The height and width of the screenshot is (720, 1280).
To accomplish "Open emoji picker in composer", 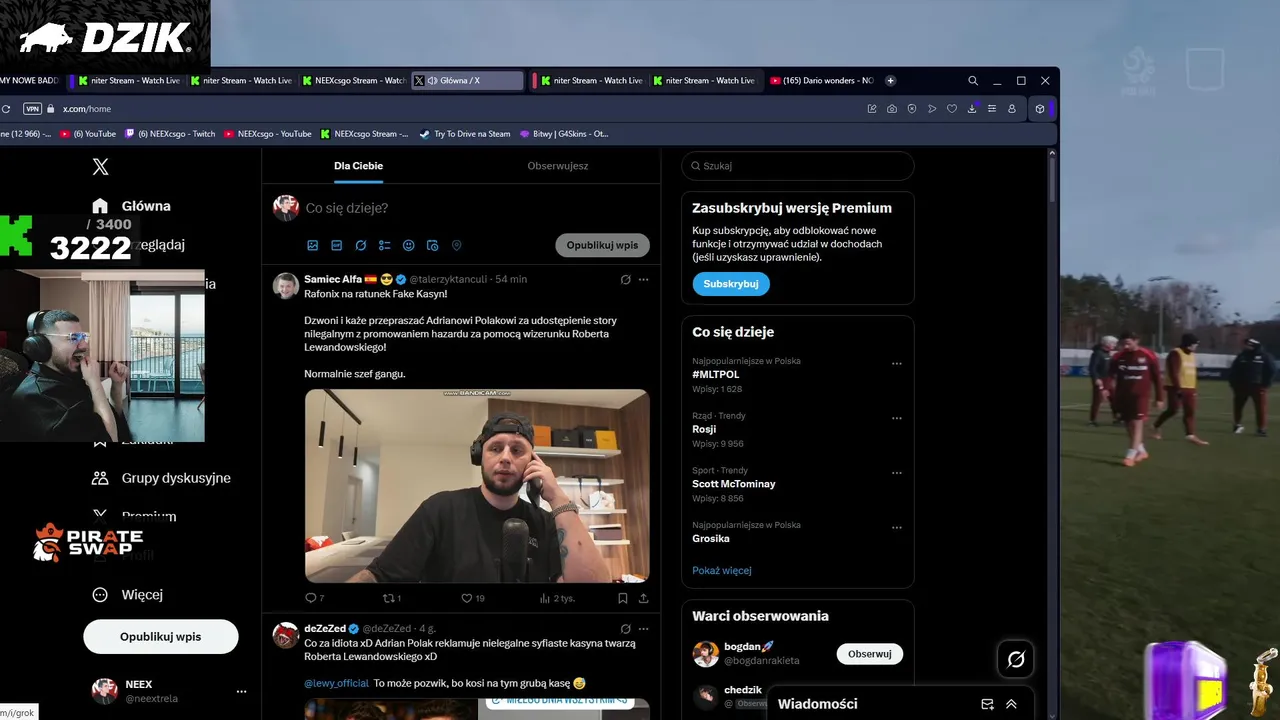I will 409,245.
